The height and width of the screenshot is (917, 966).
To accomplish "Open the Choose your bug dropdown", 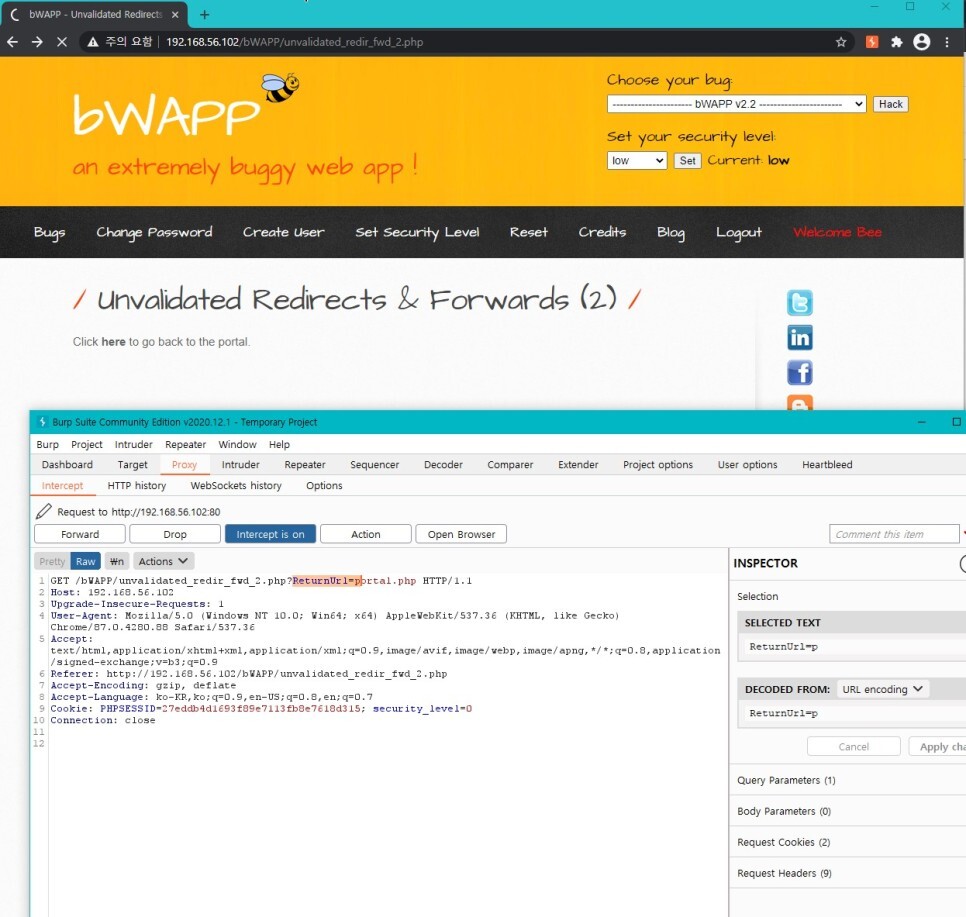I will (x=736, y=104).
